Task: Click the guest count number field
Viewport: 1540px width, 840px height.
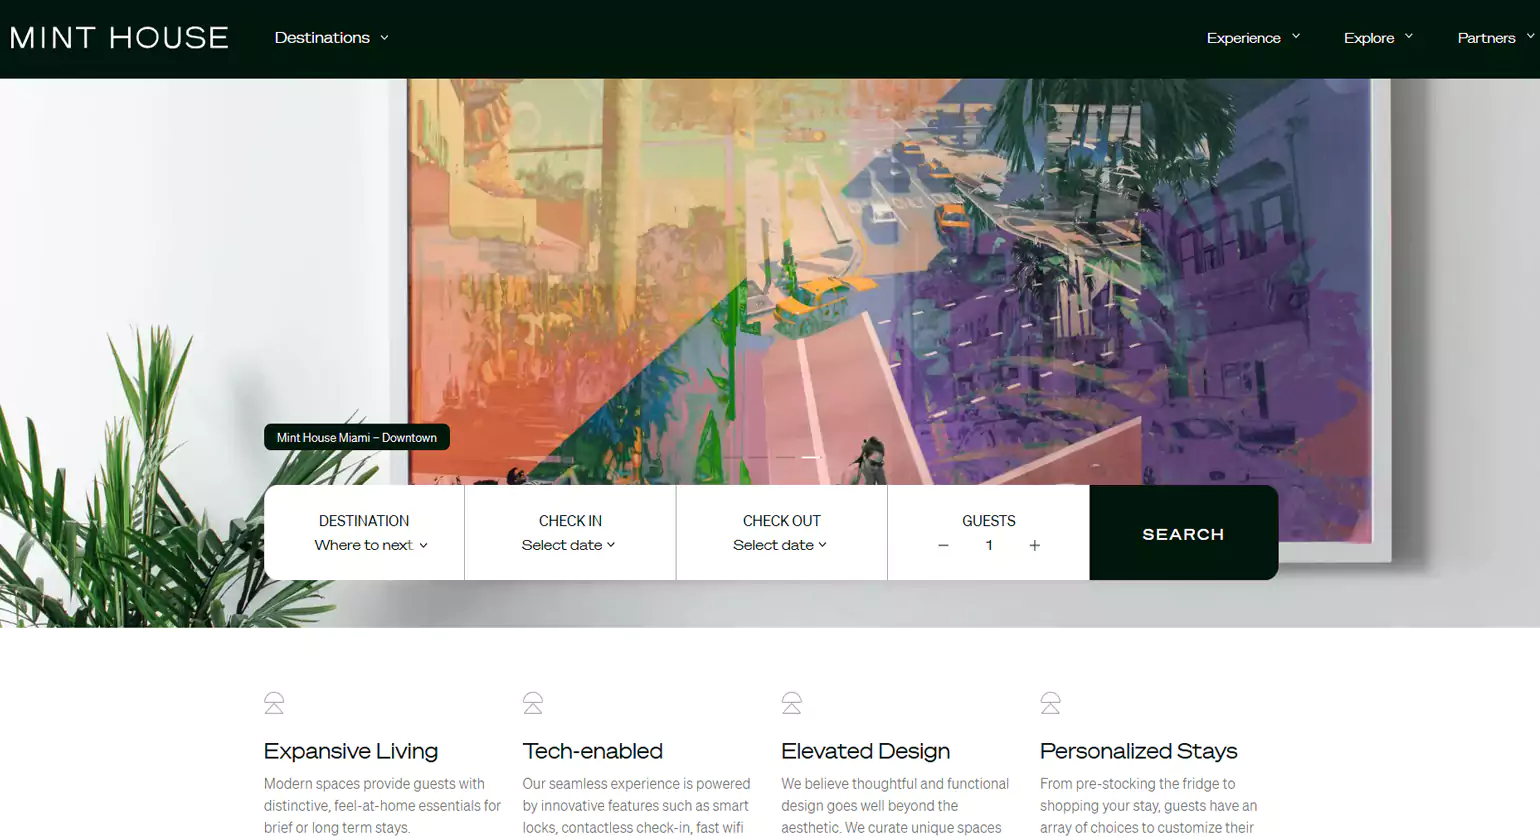Action: point(989,546)
